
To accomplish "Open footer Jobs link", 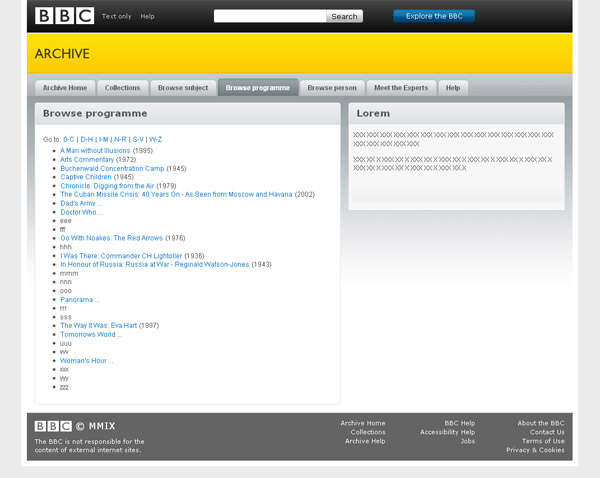I will coord(468,441).
